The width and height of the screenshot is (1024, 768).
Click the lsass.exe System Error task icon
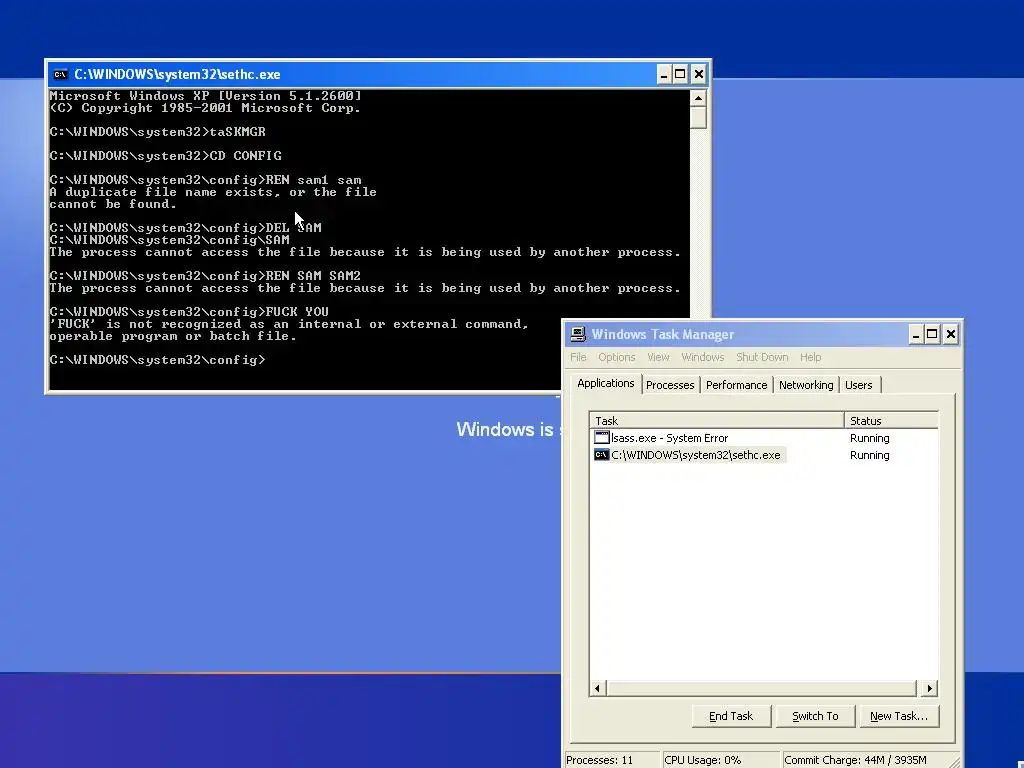coord(601,438)
